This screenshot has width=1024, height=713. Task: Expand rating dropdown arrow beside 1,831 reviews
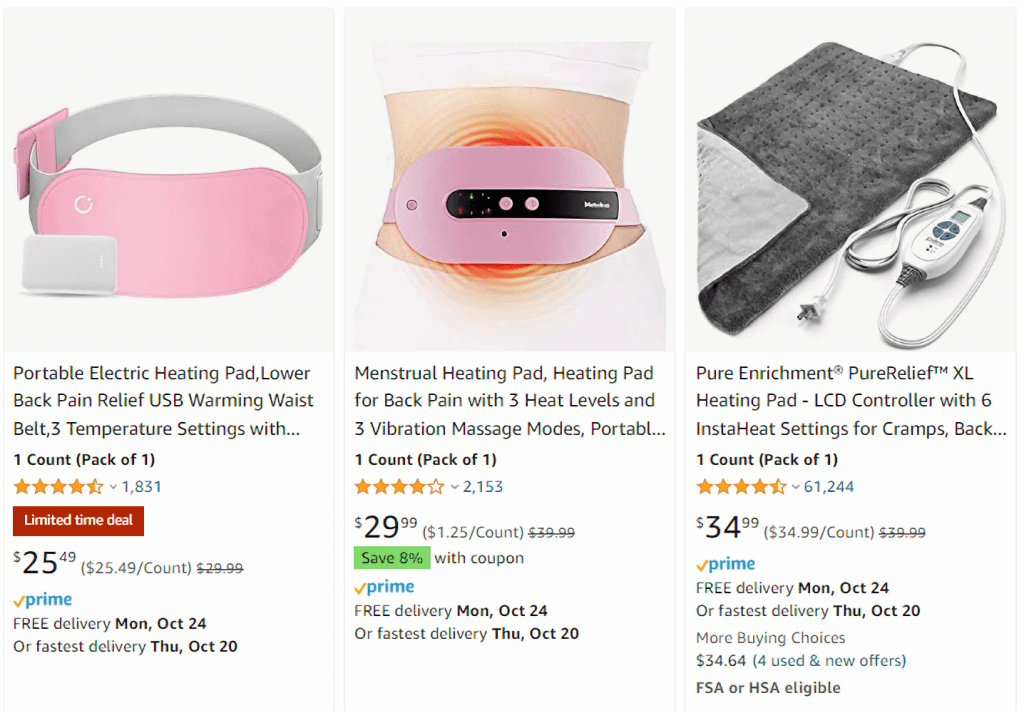click(113, 488)
